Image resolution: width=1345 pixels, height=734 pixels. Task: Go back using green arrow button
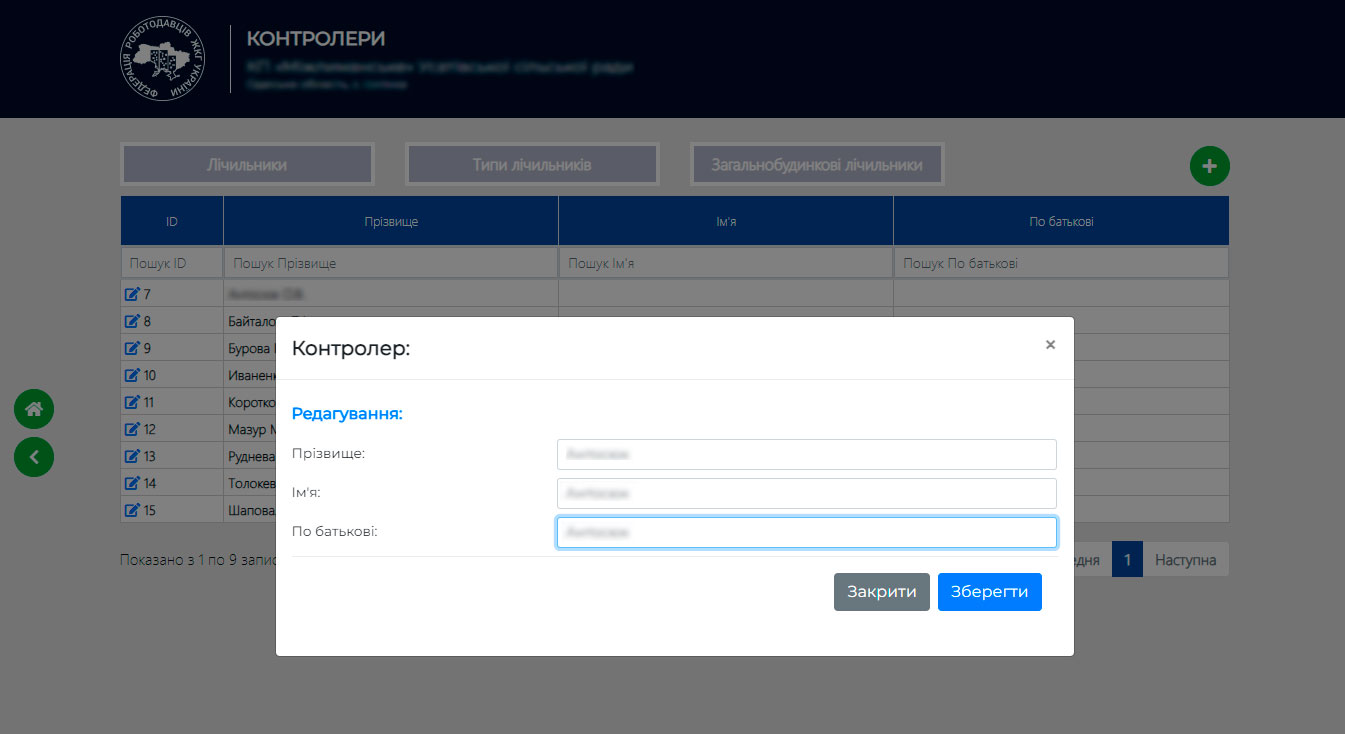[x=34, y=457]
